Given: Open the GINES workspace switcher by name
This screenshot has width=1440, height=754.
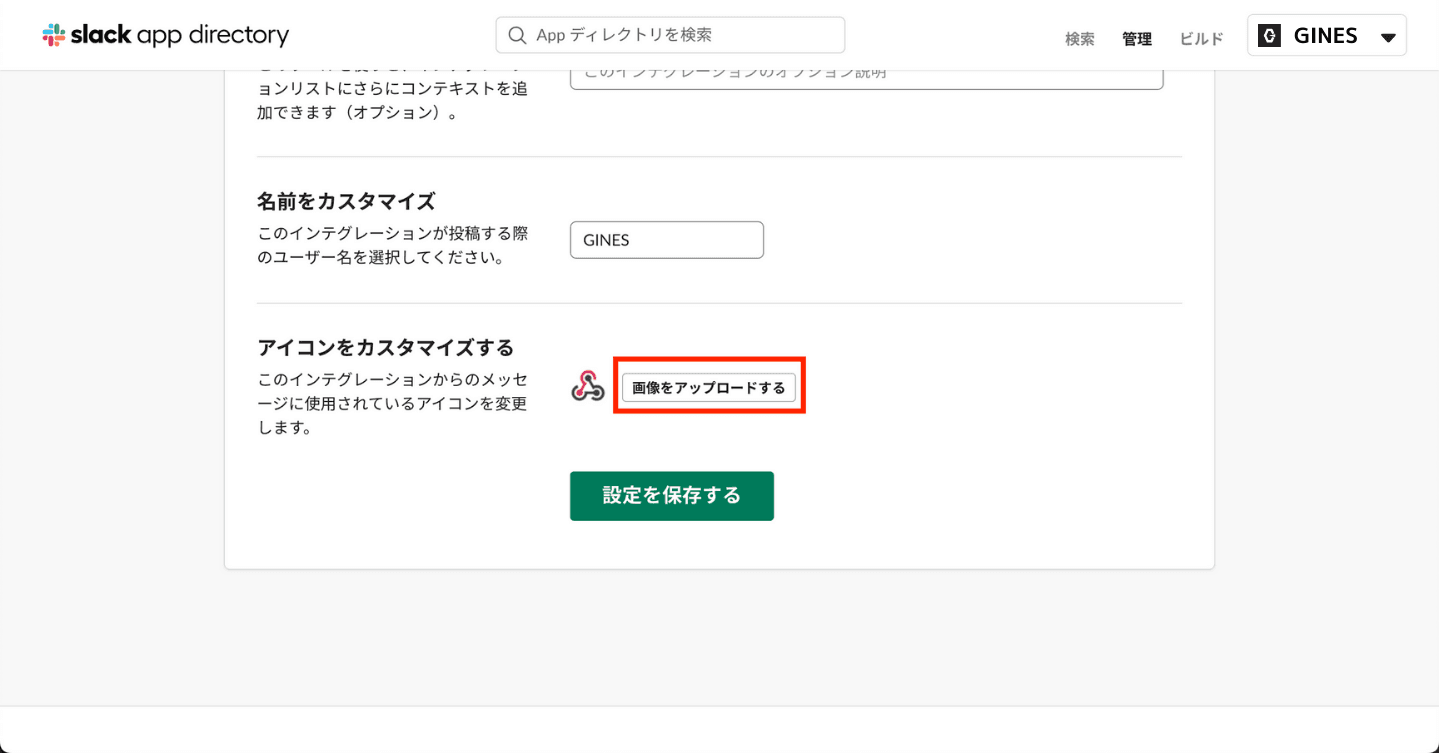Looking at the screenshot, I should pos(1325,36).
